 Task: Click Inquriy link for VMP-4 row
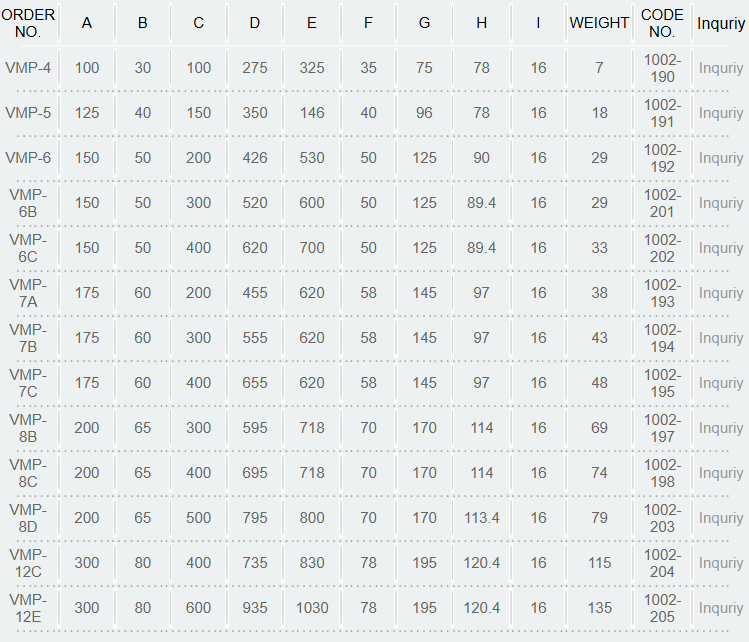pos(720,68)
